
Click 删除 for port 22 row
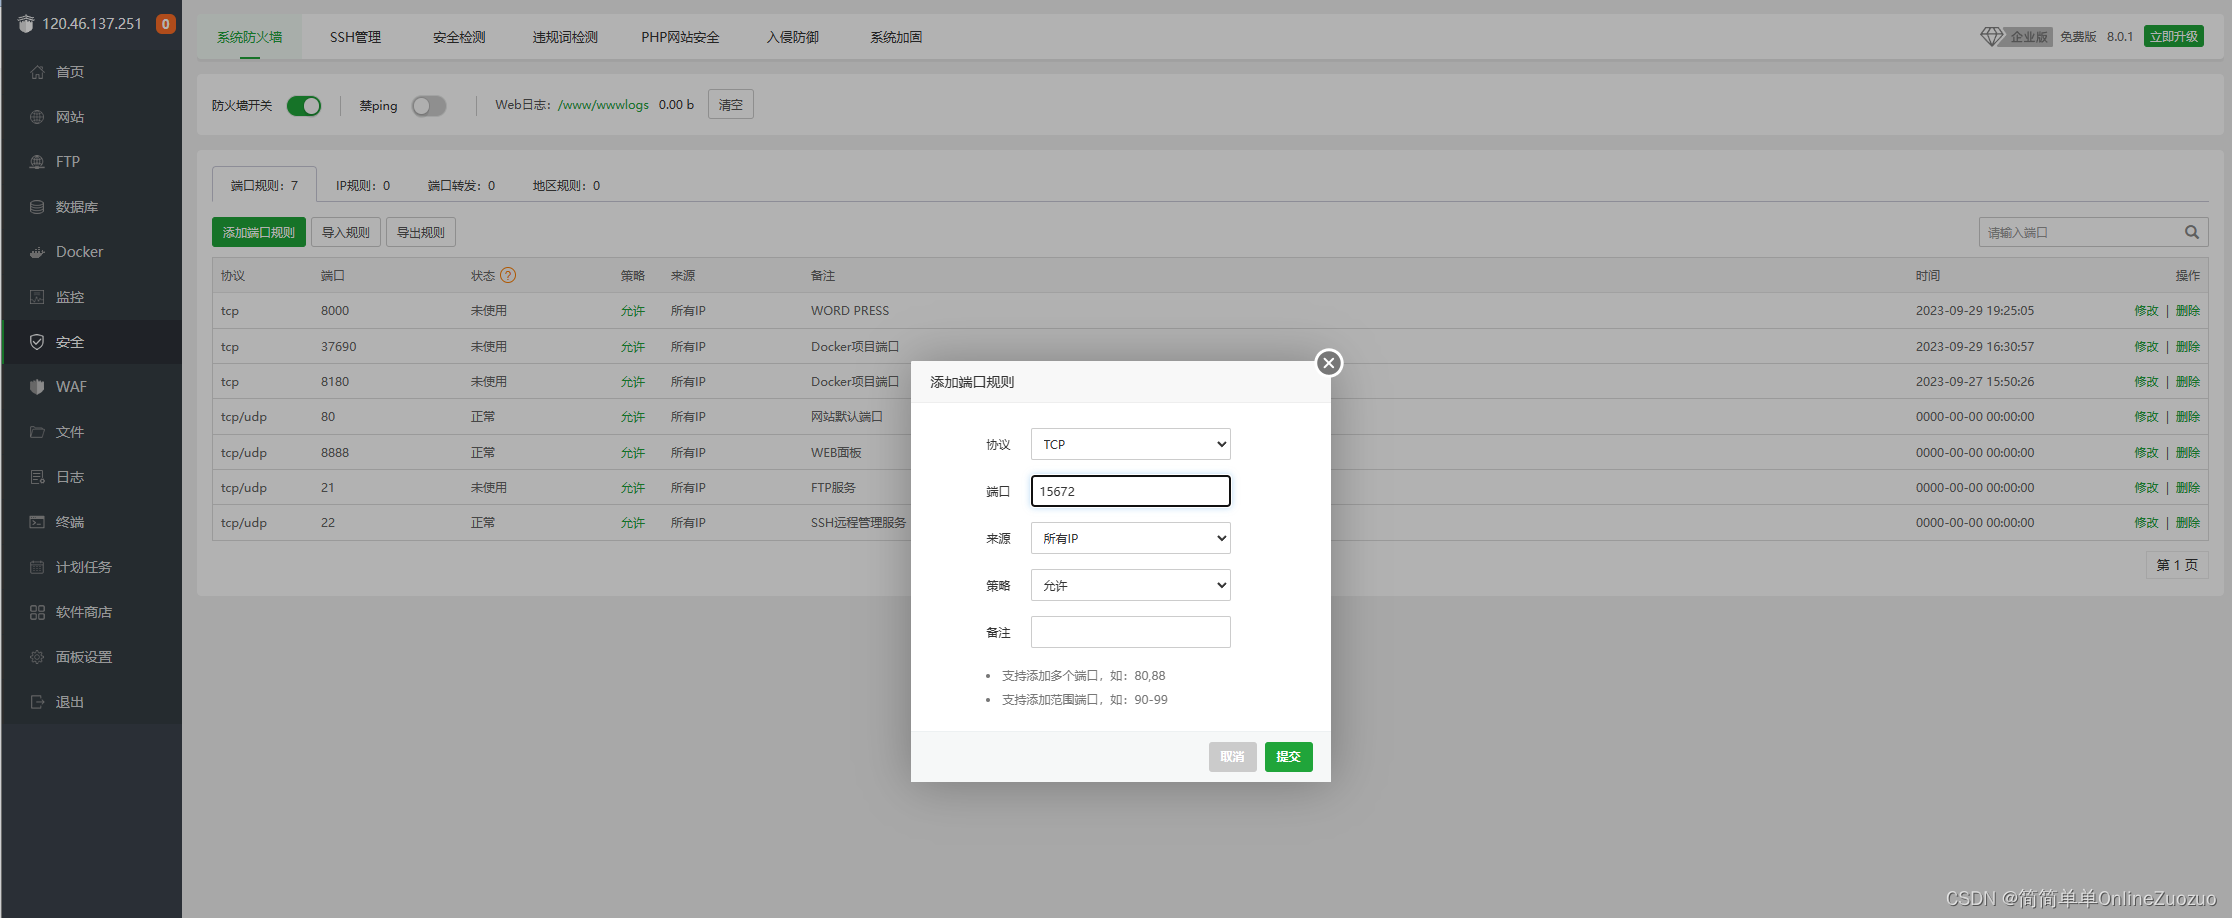click(2188, 523)
